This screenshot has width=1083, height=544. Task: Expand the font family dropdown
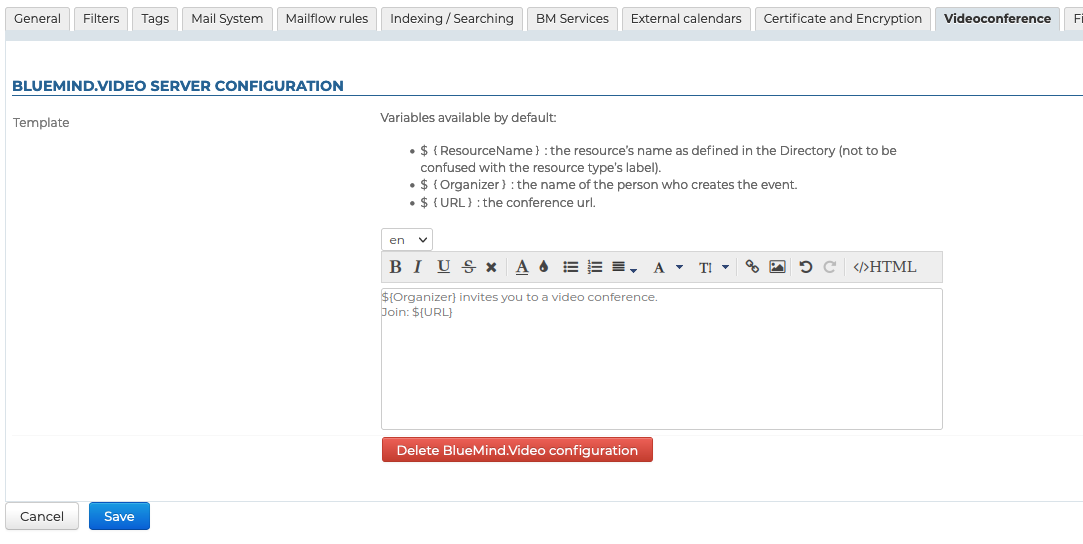[667, 267]
